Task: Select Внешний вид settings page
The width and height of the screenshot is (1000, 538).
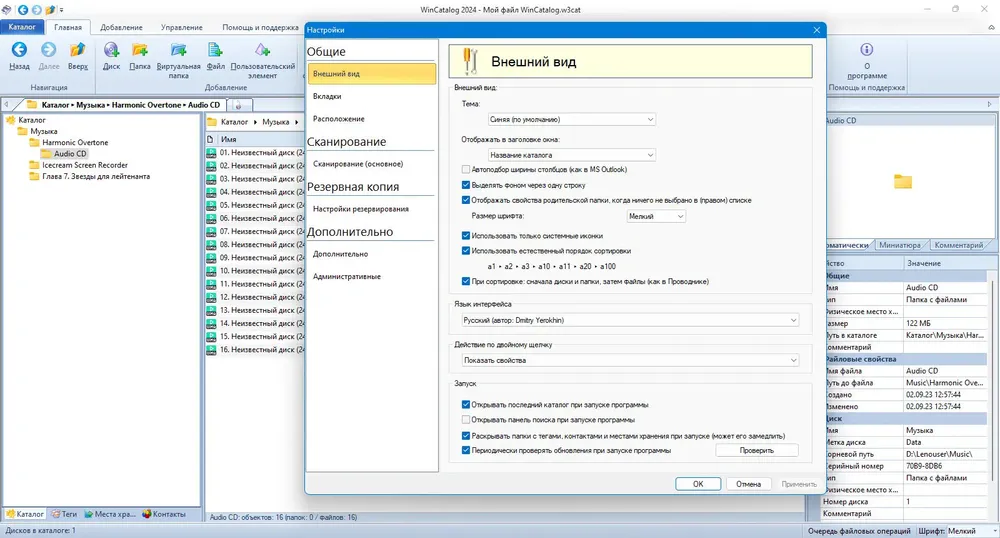Action: point(371,74)
